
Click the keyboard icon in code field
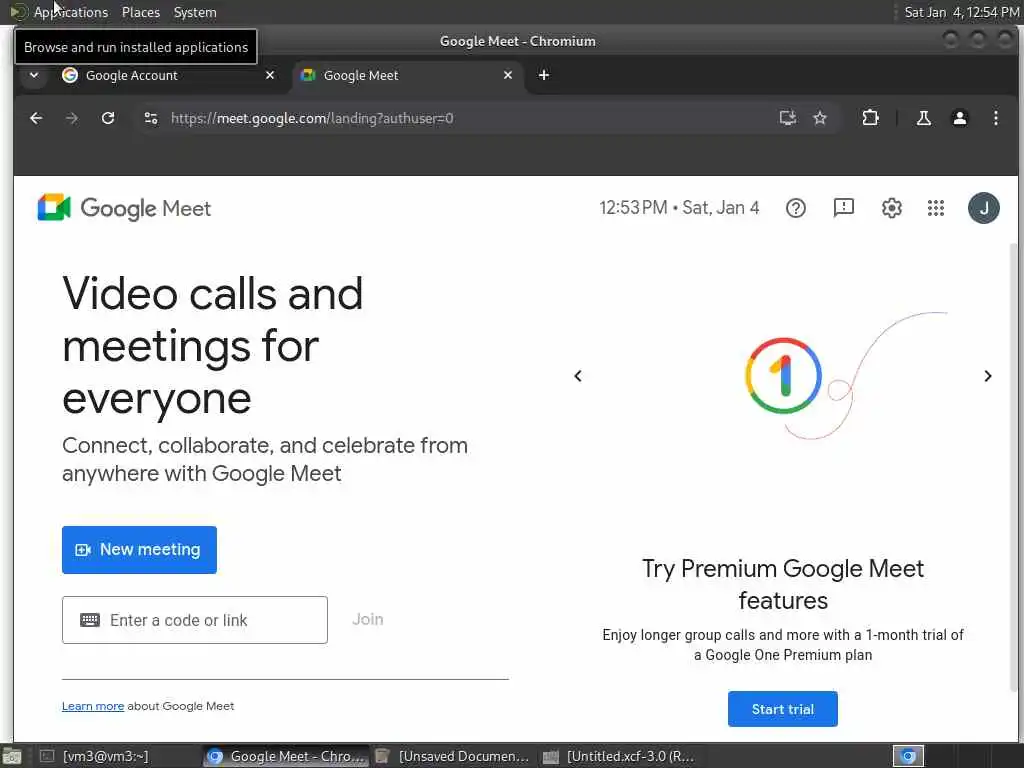(x=89, y=620)
